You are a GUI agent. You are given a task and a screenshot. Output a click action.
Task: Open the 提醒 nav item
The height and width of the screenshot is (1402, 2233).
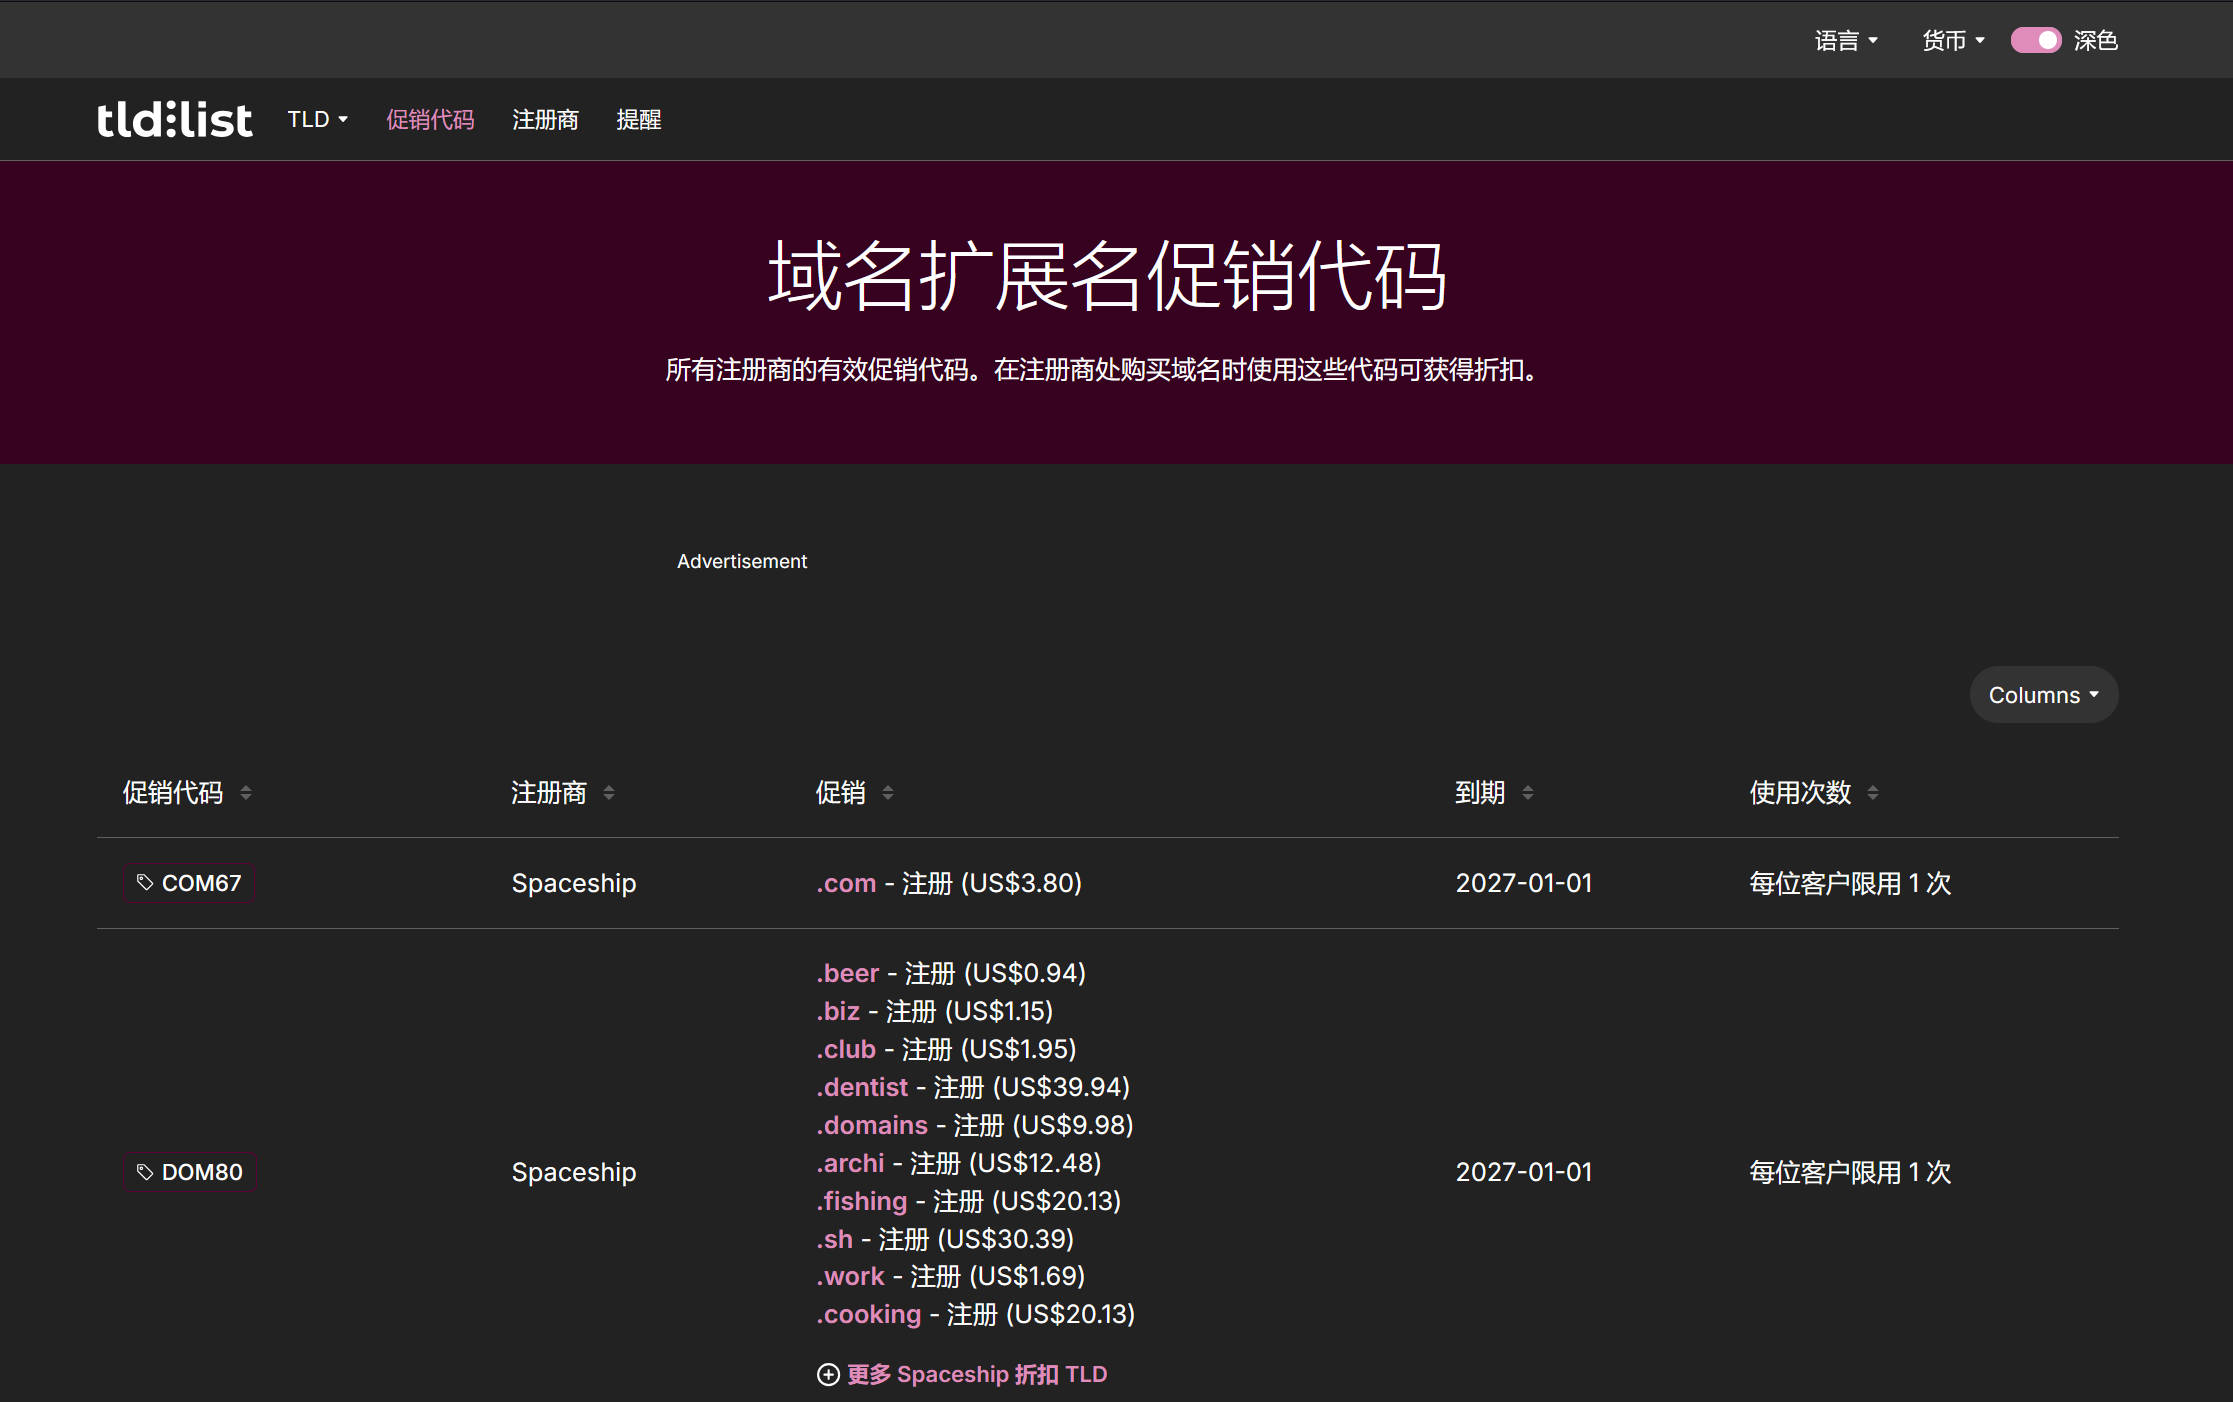click(639, 120)
